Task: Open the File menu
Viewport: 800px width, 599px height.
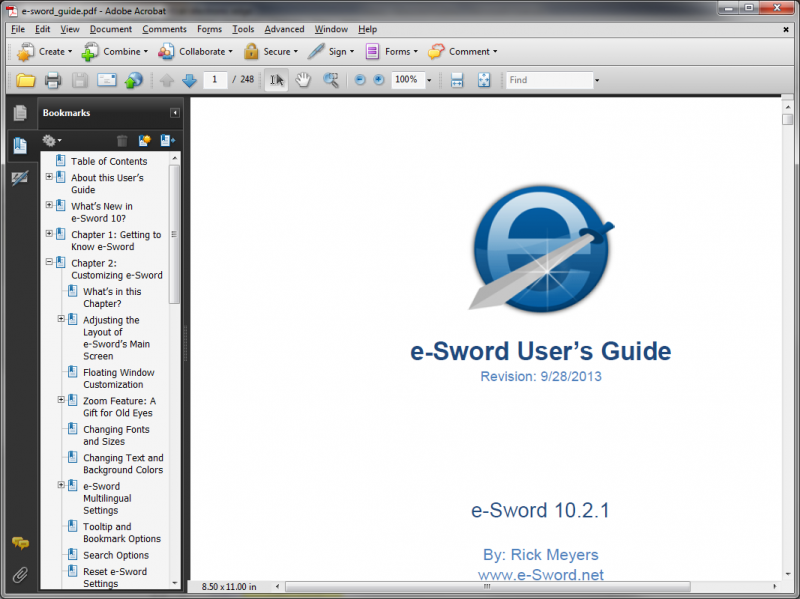Action: pos(18,30)
